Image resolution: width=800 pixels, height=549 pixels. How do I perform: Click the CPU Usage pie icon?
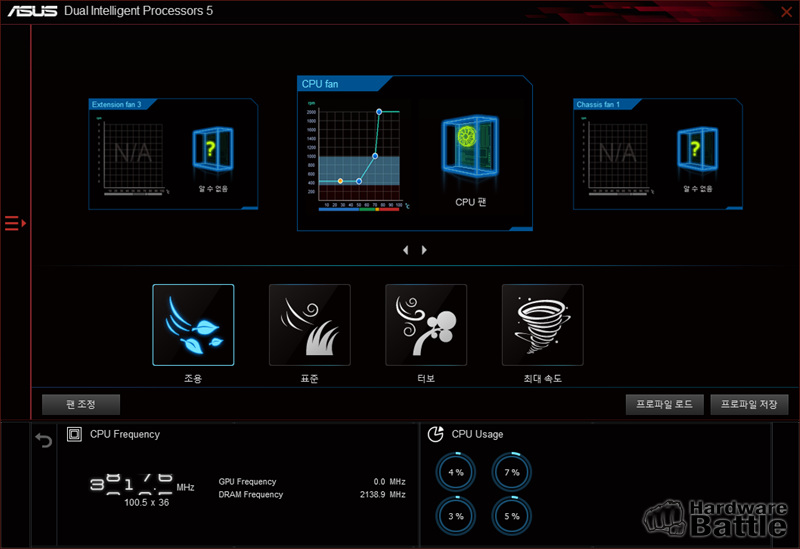pos(435,434)
